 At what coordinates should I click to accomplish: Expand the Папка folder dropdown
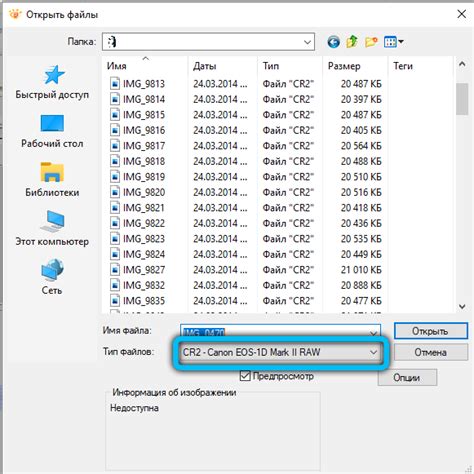pos(208,42)
